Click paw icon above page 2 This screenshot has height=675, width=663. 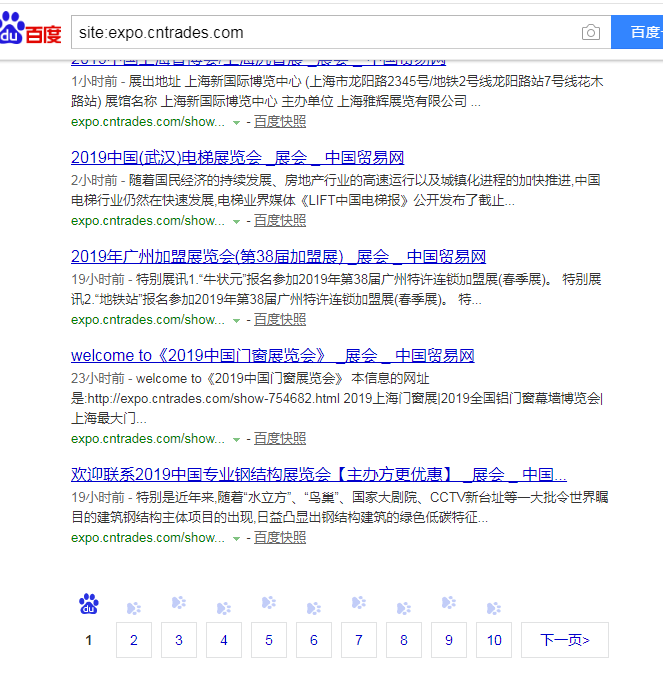click(134, 607)
